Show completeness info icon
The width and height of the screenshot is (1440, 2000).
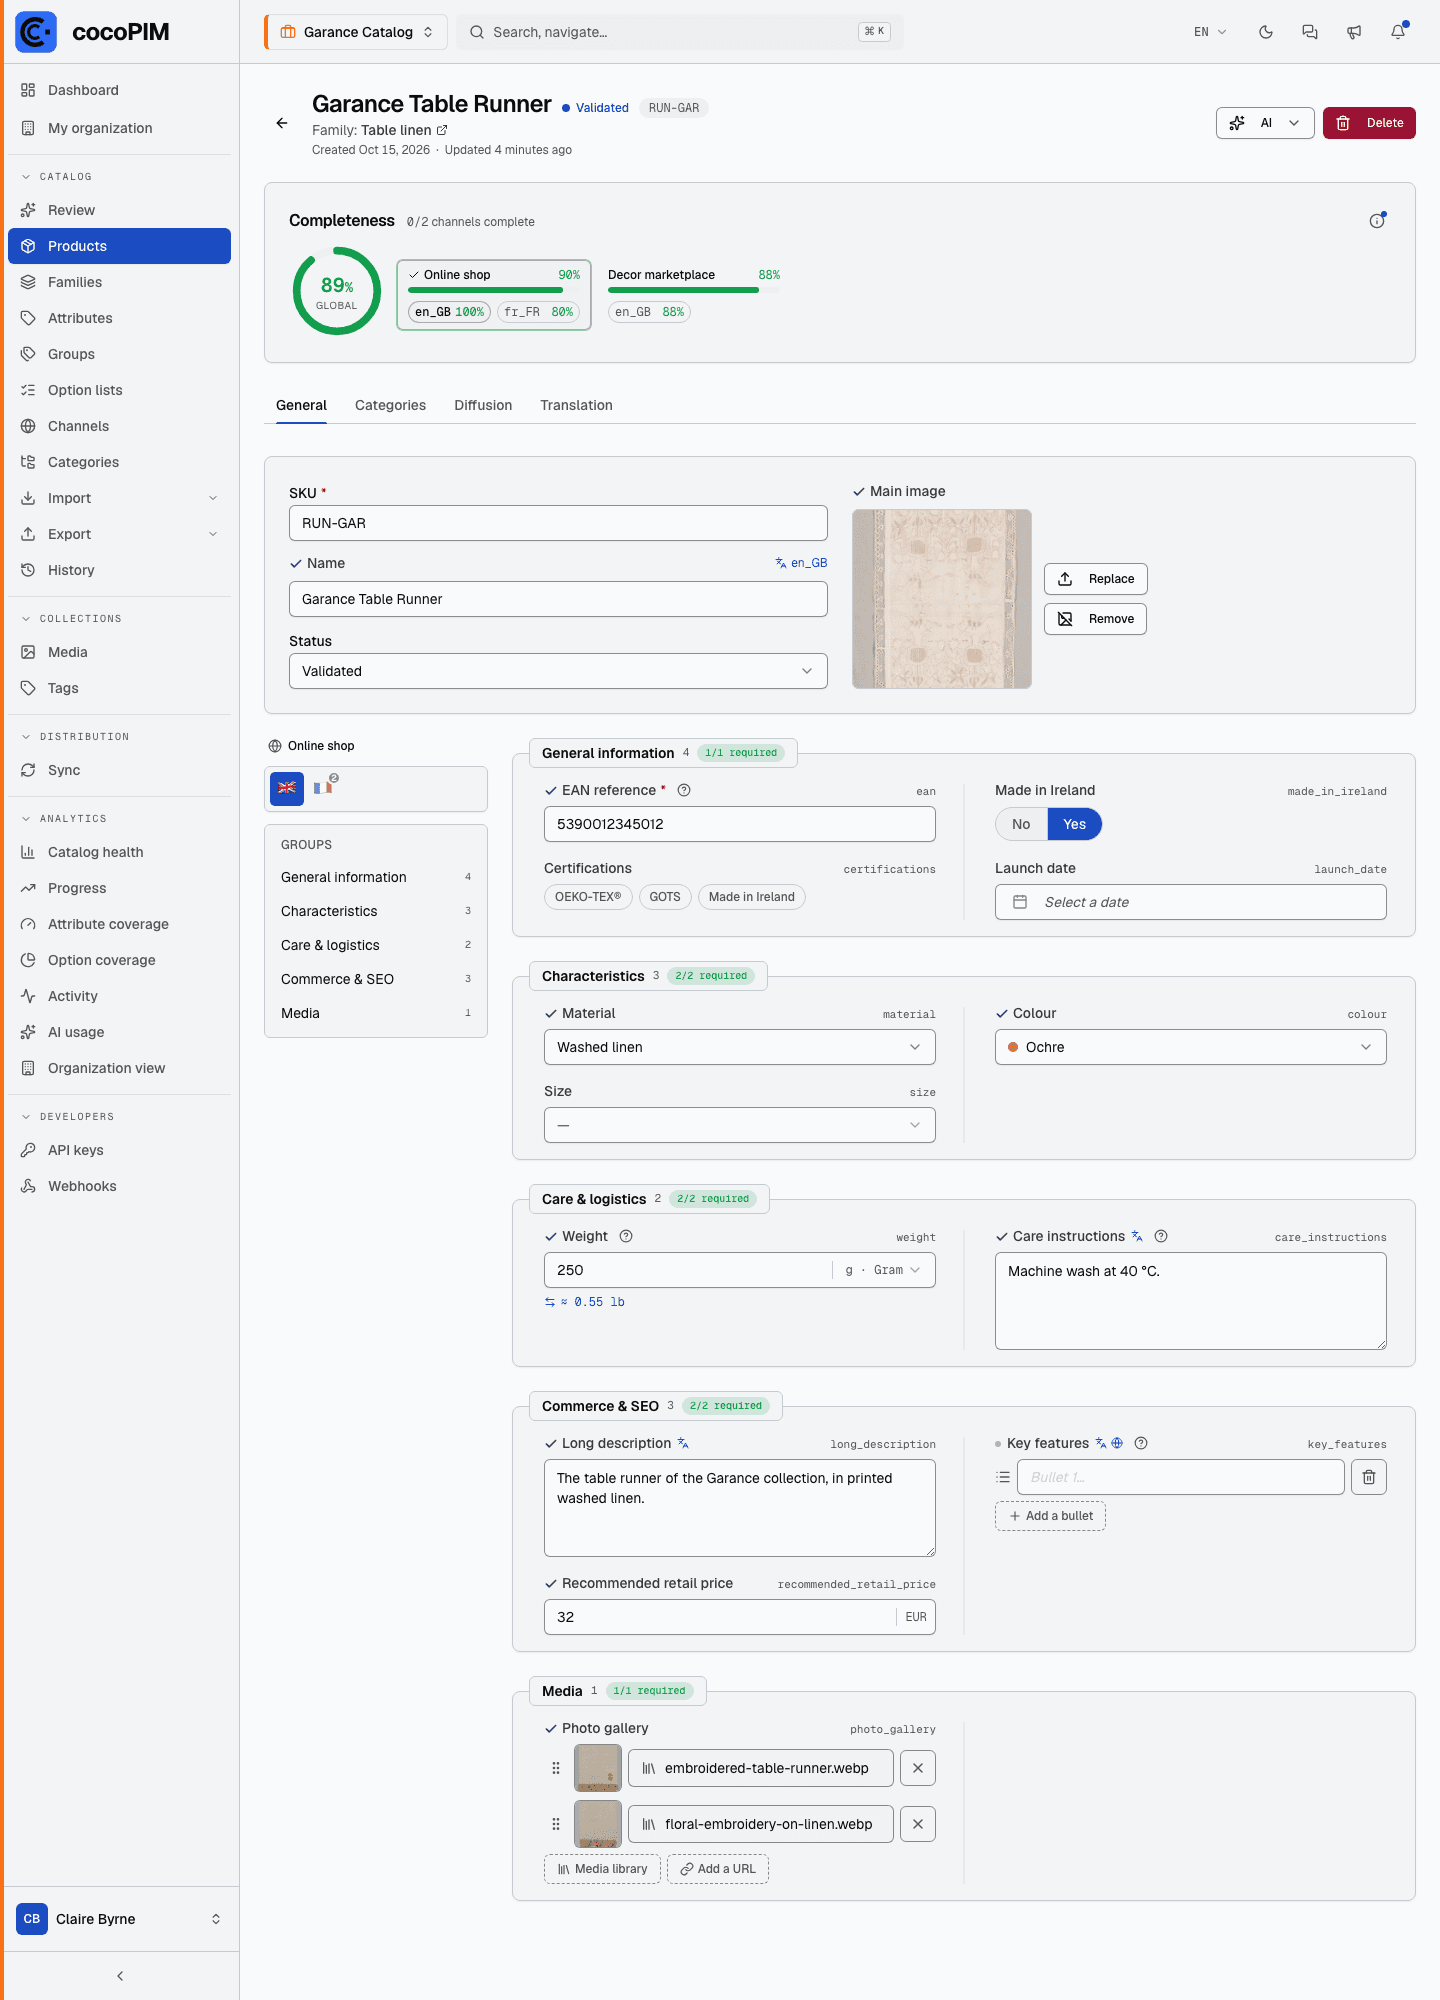[1377, 221]
